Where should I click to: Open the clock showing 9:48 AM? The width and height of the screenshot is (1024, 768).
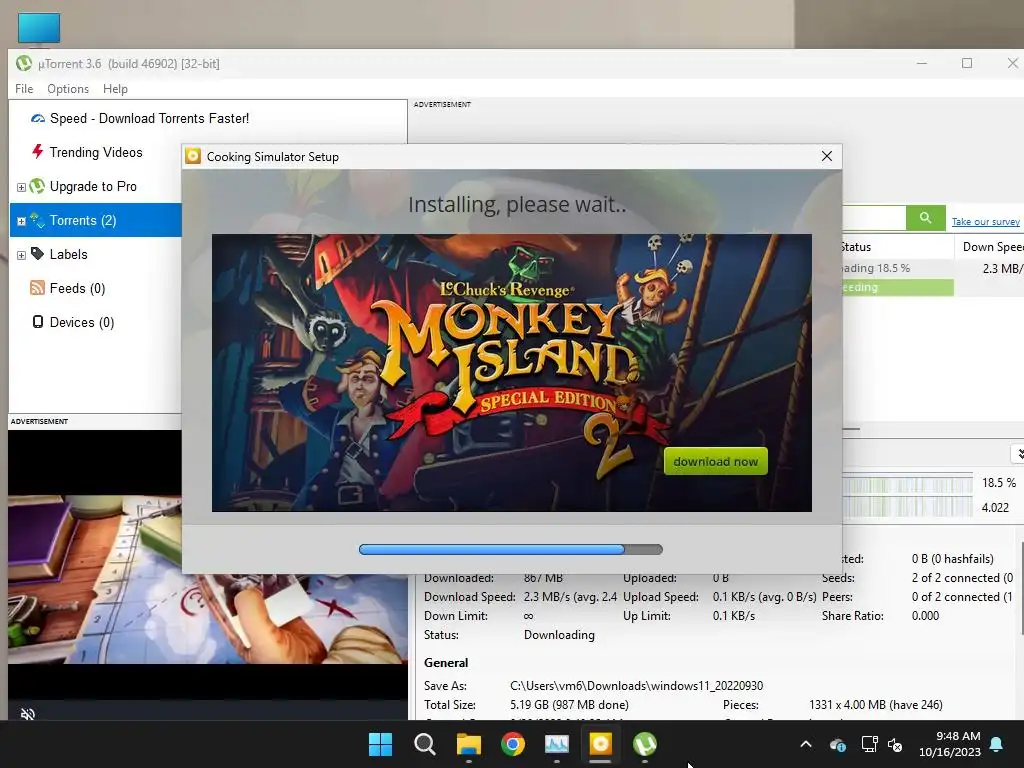950,744
